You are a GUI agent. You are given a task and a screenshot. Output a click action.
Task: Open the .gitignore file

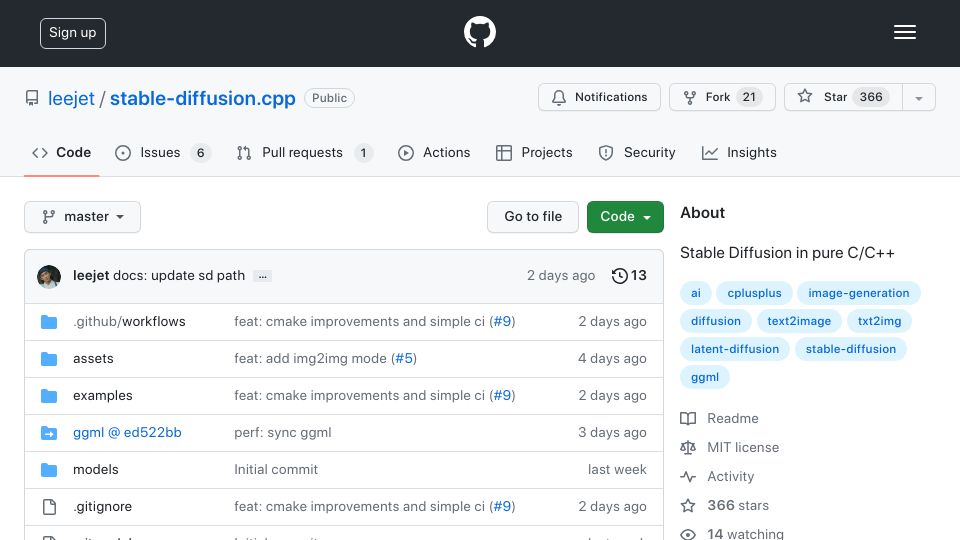tap(102, 506)
